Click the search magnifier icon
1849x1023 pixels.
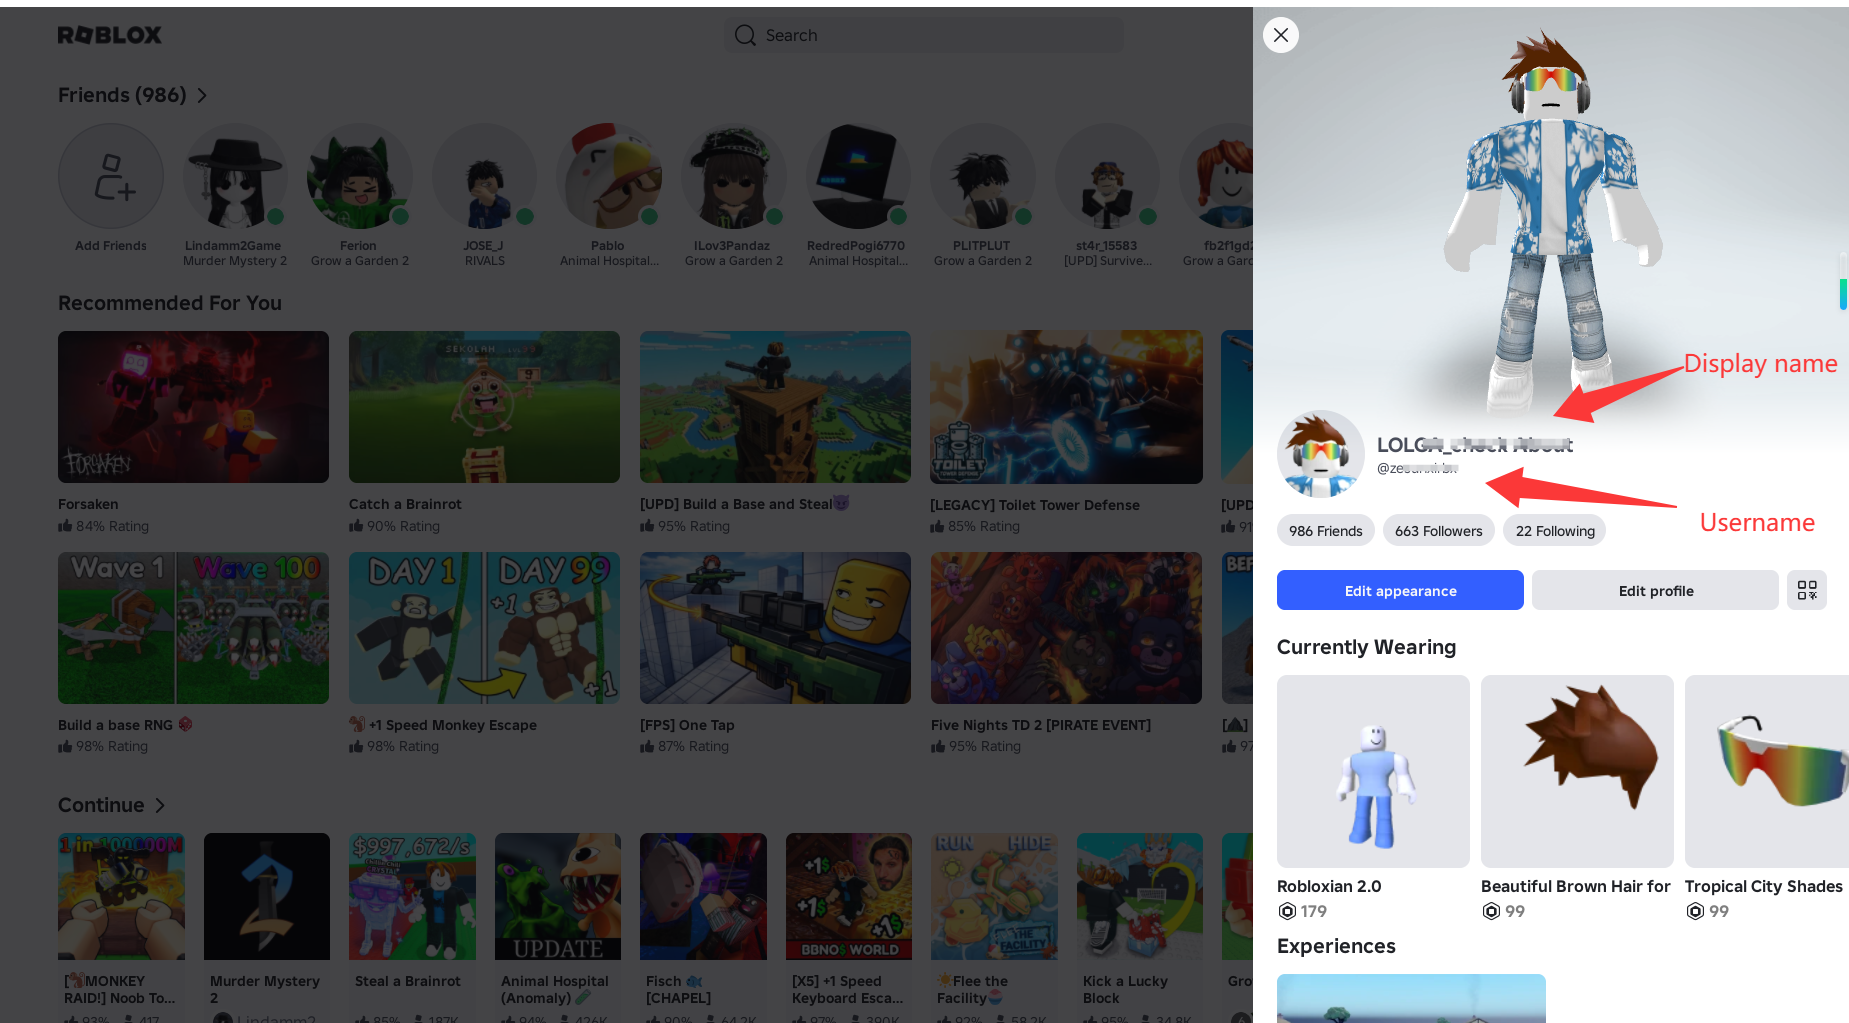point(745,35)
